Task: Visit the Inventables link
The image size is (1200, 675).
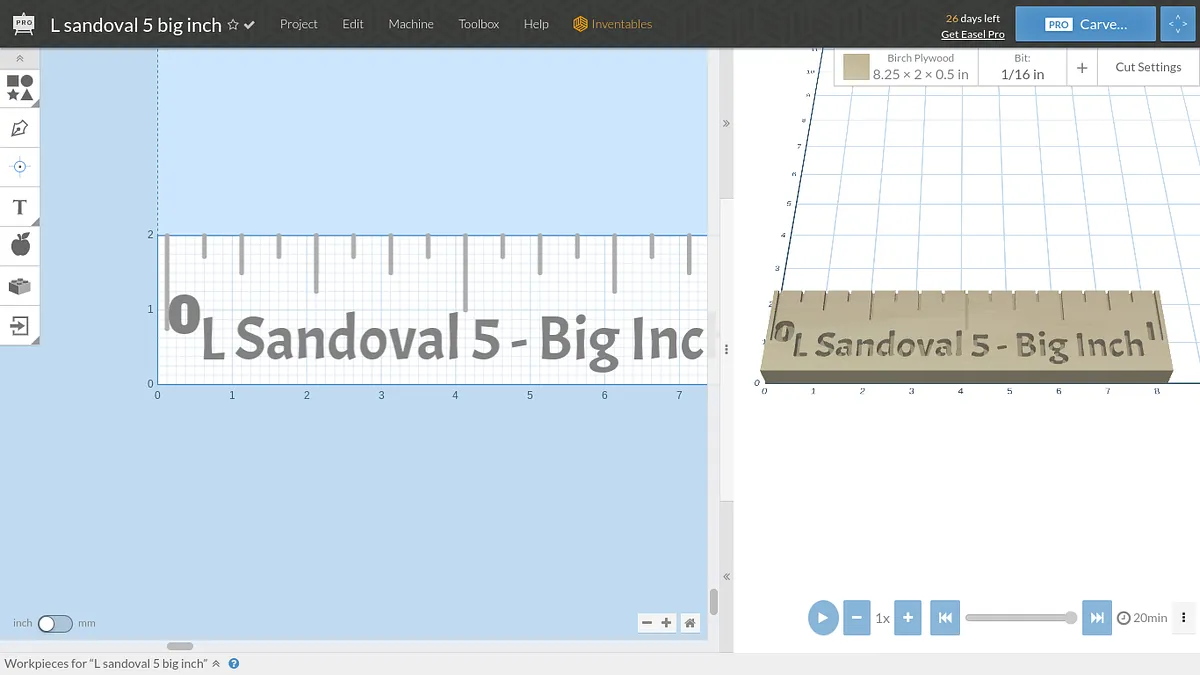Action: pyautogui.click(x=613, y=24)
